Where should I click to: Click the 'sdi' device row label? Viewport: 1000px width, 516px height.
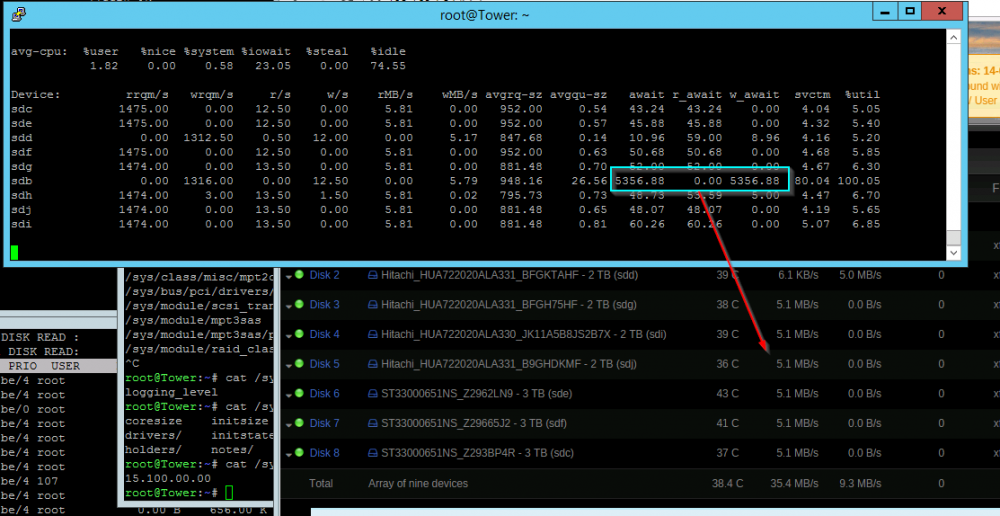point(21,224)
